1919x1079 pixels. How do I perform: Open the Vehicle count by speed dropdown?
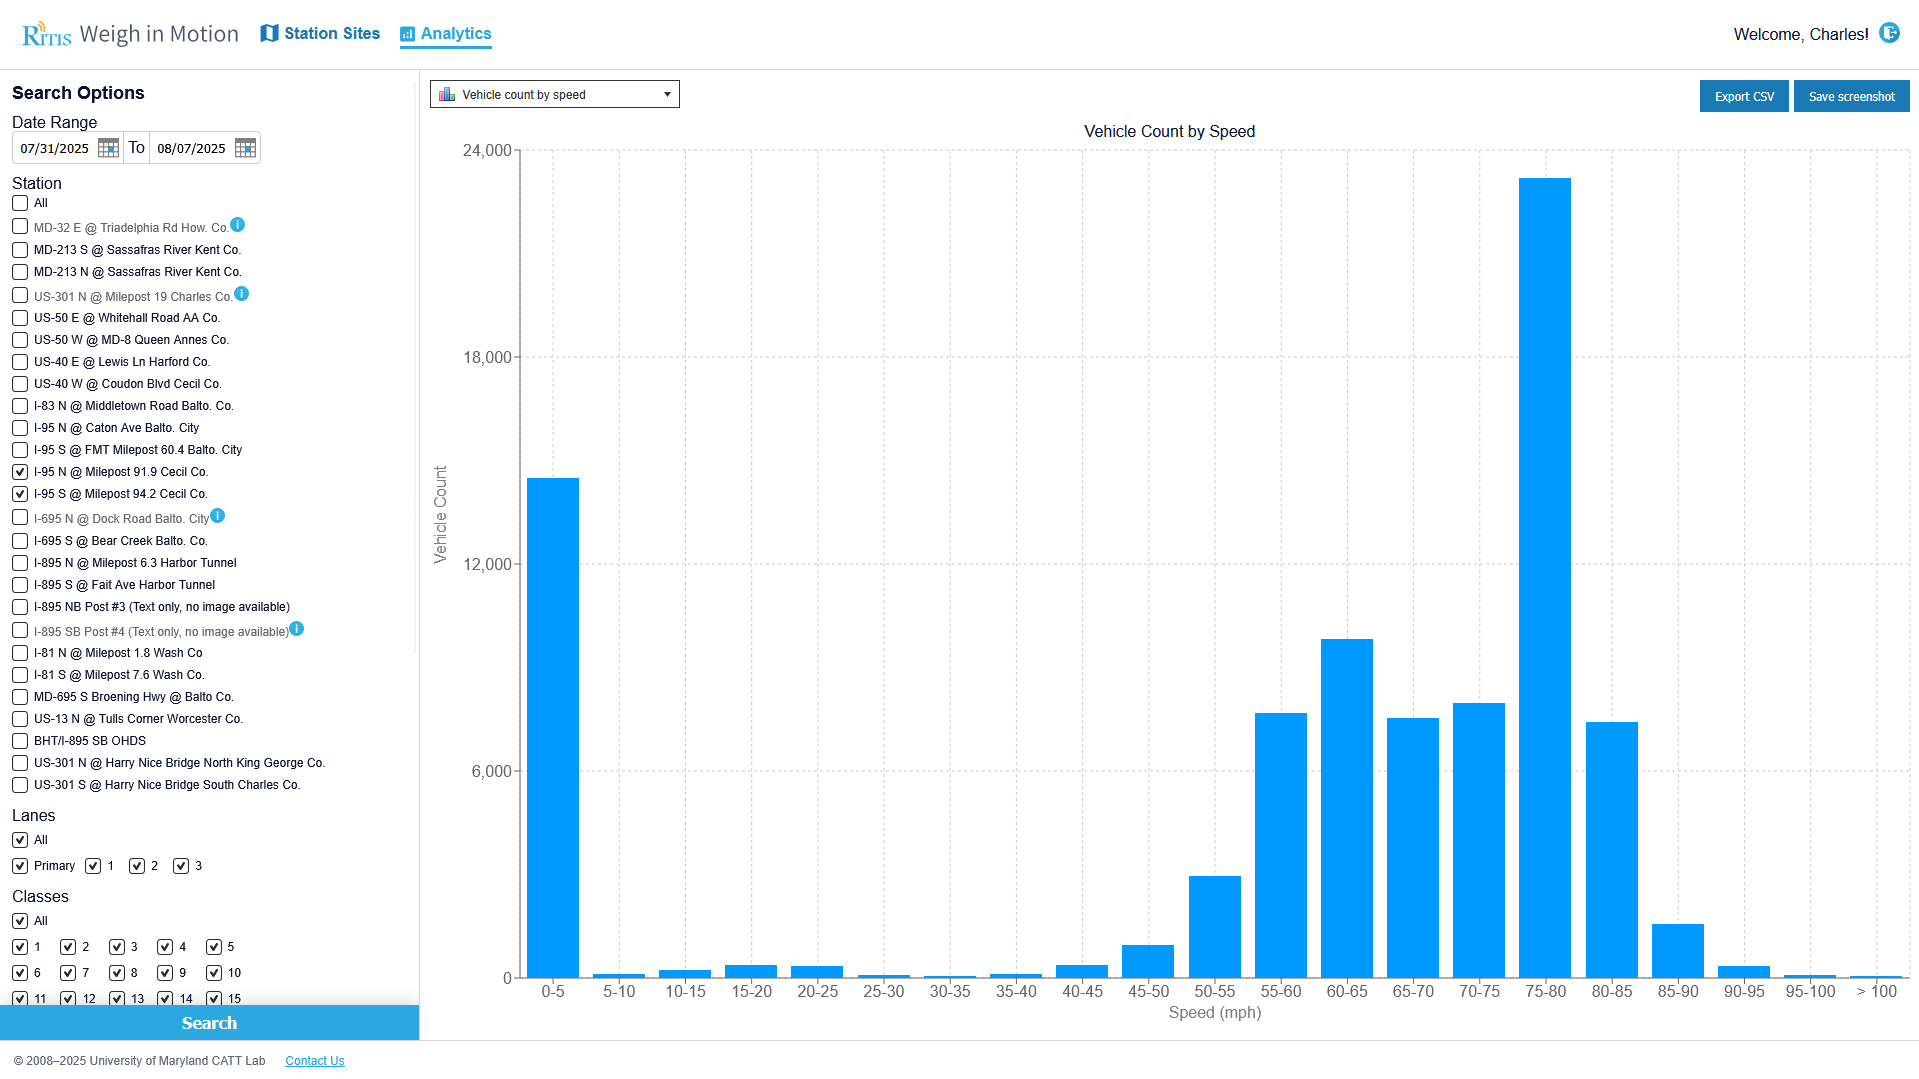click(x=554, y=94)
